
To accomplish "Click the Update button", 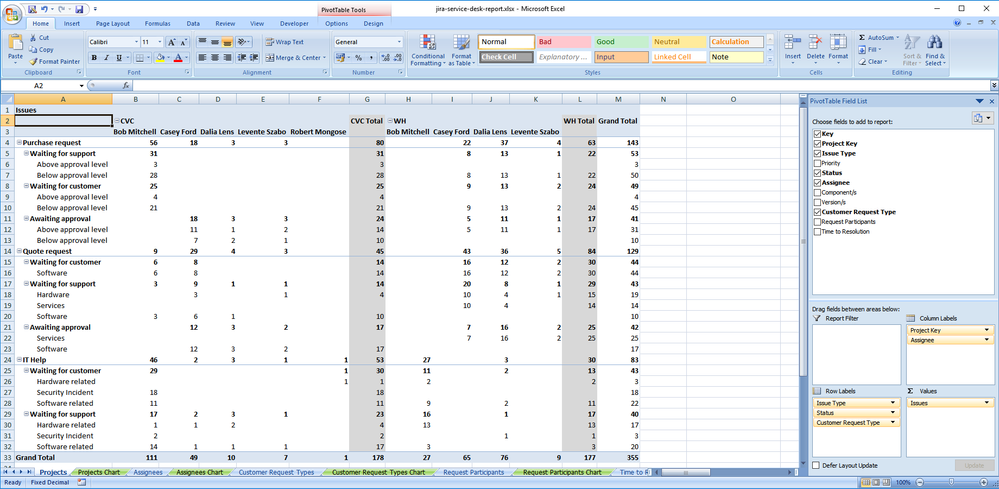I will (974, 465).
